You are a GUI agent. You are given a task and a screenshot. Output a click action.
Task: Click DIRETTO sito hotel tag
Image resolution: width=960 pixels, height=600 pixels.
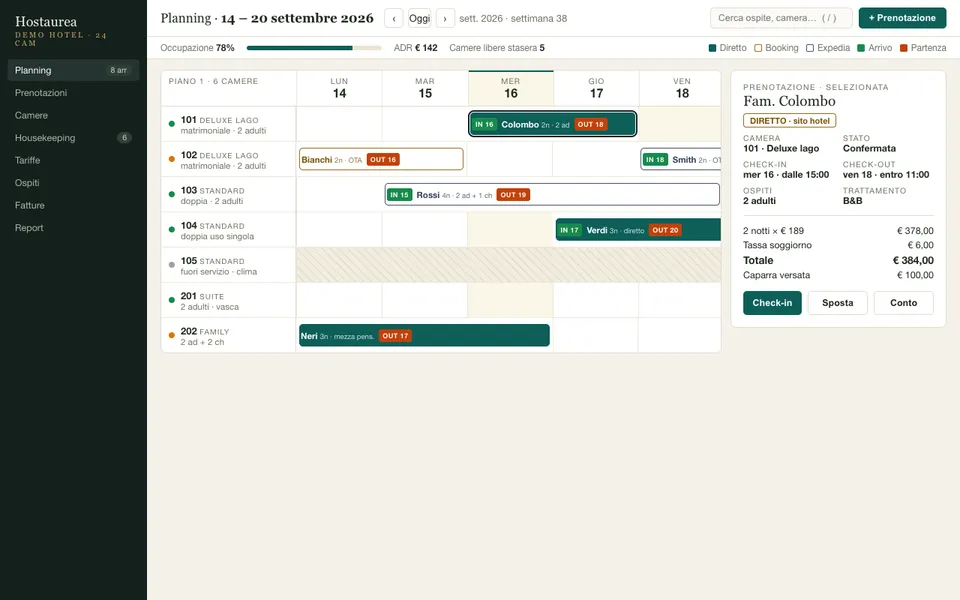click(x=789, y=121)
